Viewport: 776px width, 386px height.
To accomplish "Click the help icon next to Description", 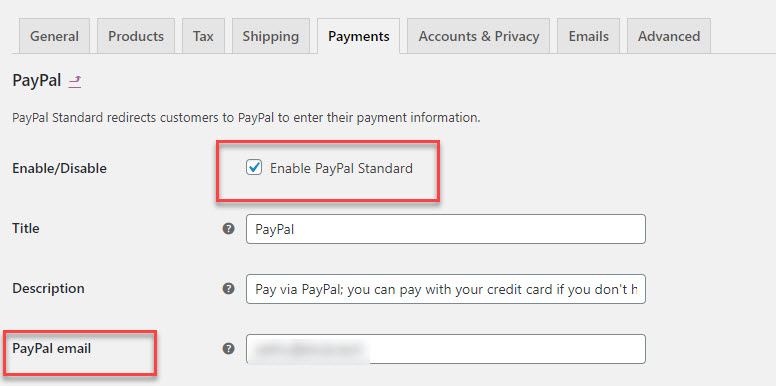I will pos(228,289).
